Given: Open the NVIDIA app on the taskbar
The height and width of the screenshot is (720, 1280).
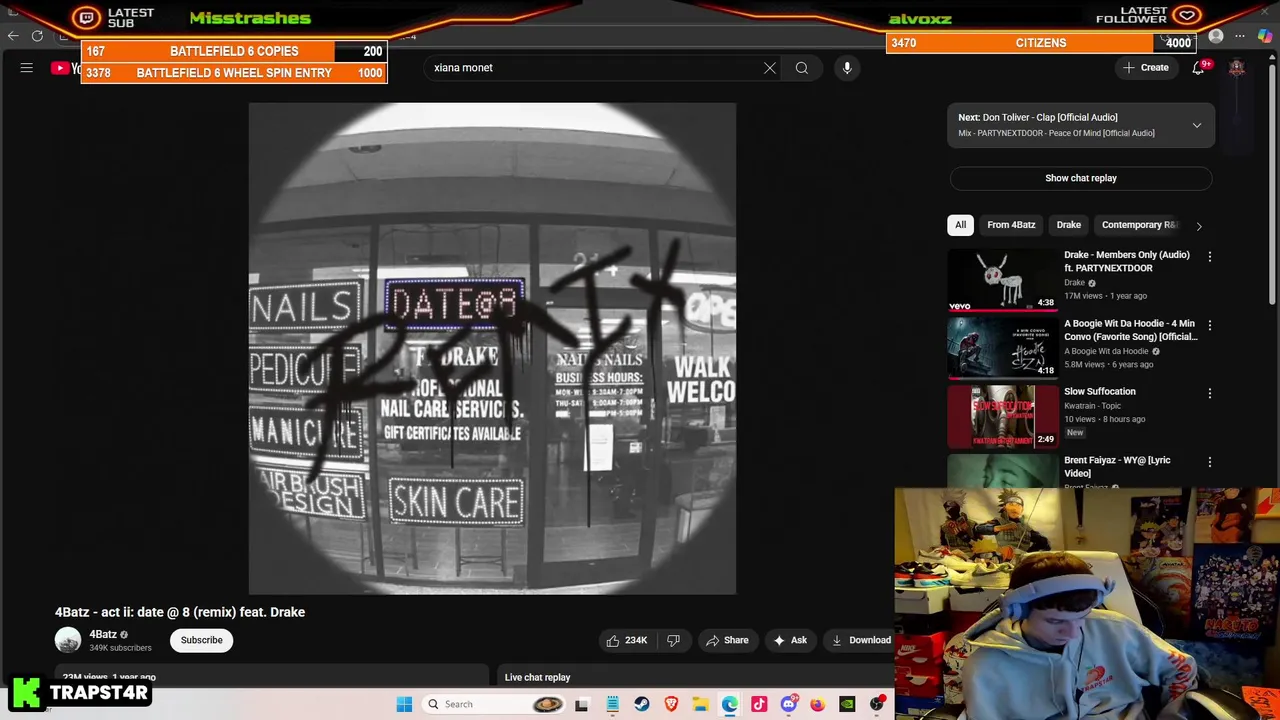Looking at the screenshot, I should coord(847,704).
